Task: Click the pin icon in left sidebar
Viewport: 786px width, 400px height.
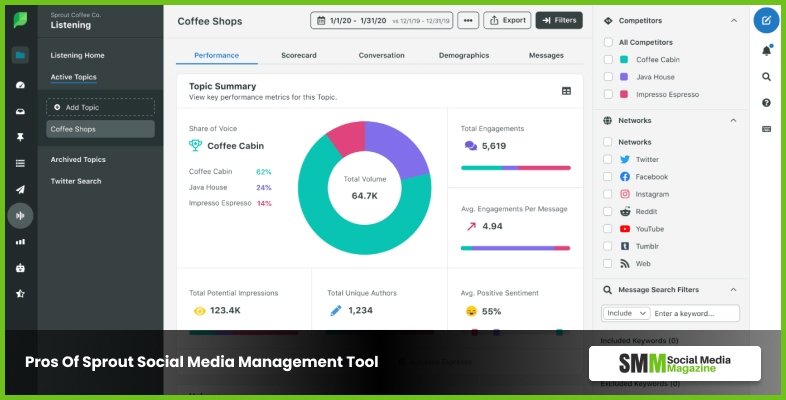Action: pyautogui.click(x=20, y=136)
